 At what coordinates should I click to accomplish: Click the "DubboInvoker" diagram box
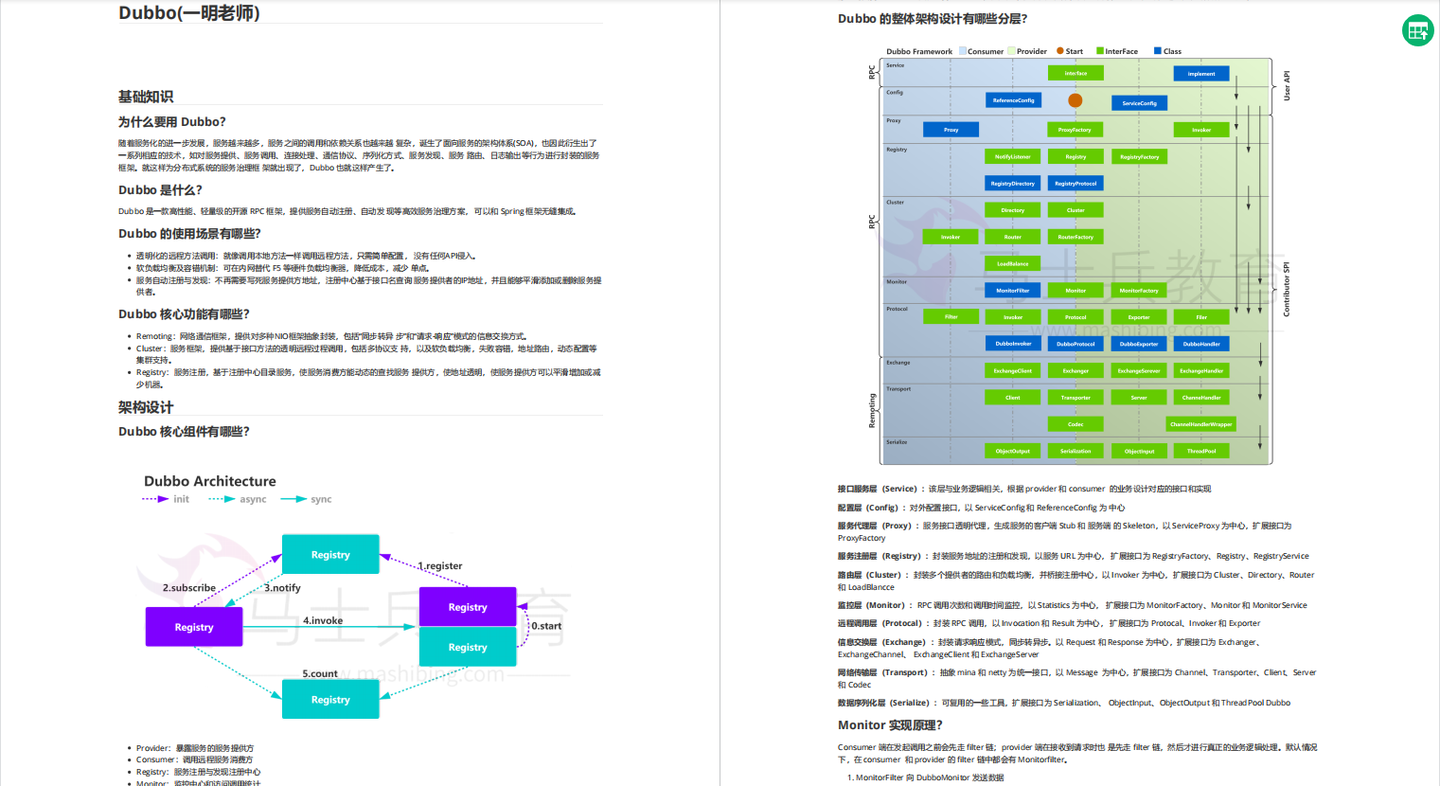pyautogui.click(x=1013, y=343)
